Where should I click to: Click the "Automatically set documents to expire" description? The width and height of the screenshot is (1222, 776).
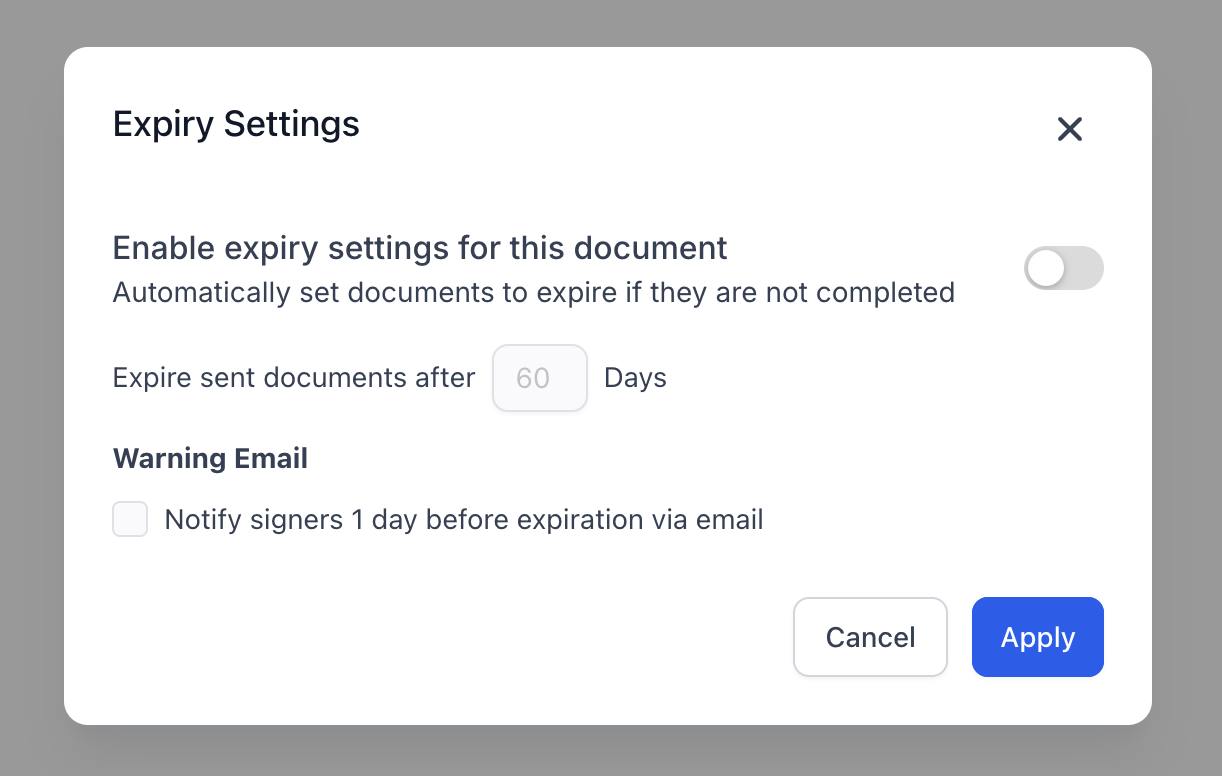click(533, 292)
